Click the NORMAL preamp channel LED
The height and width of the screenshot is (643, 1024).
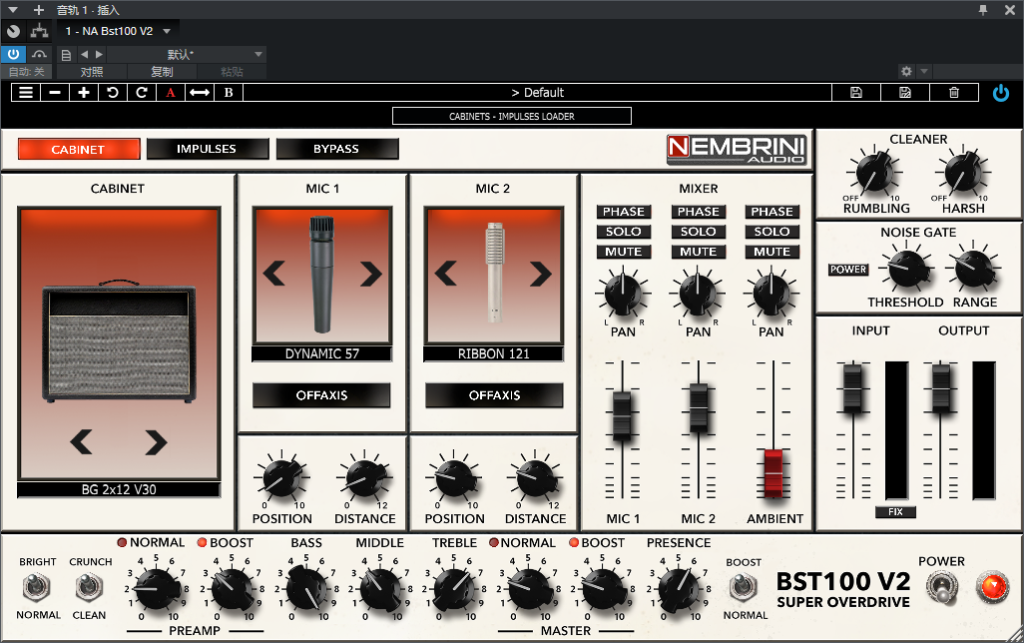(122, 542)
